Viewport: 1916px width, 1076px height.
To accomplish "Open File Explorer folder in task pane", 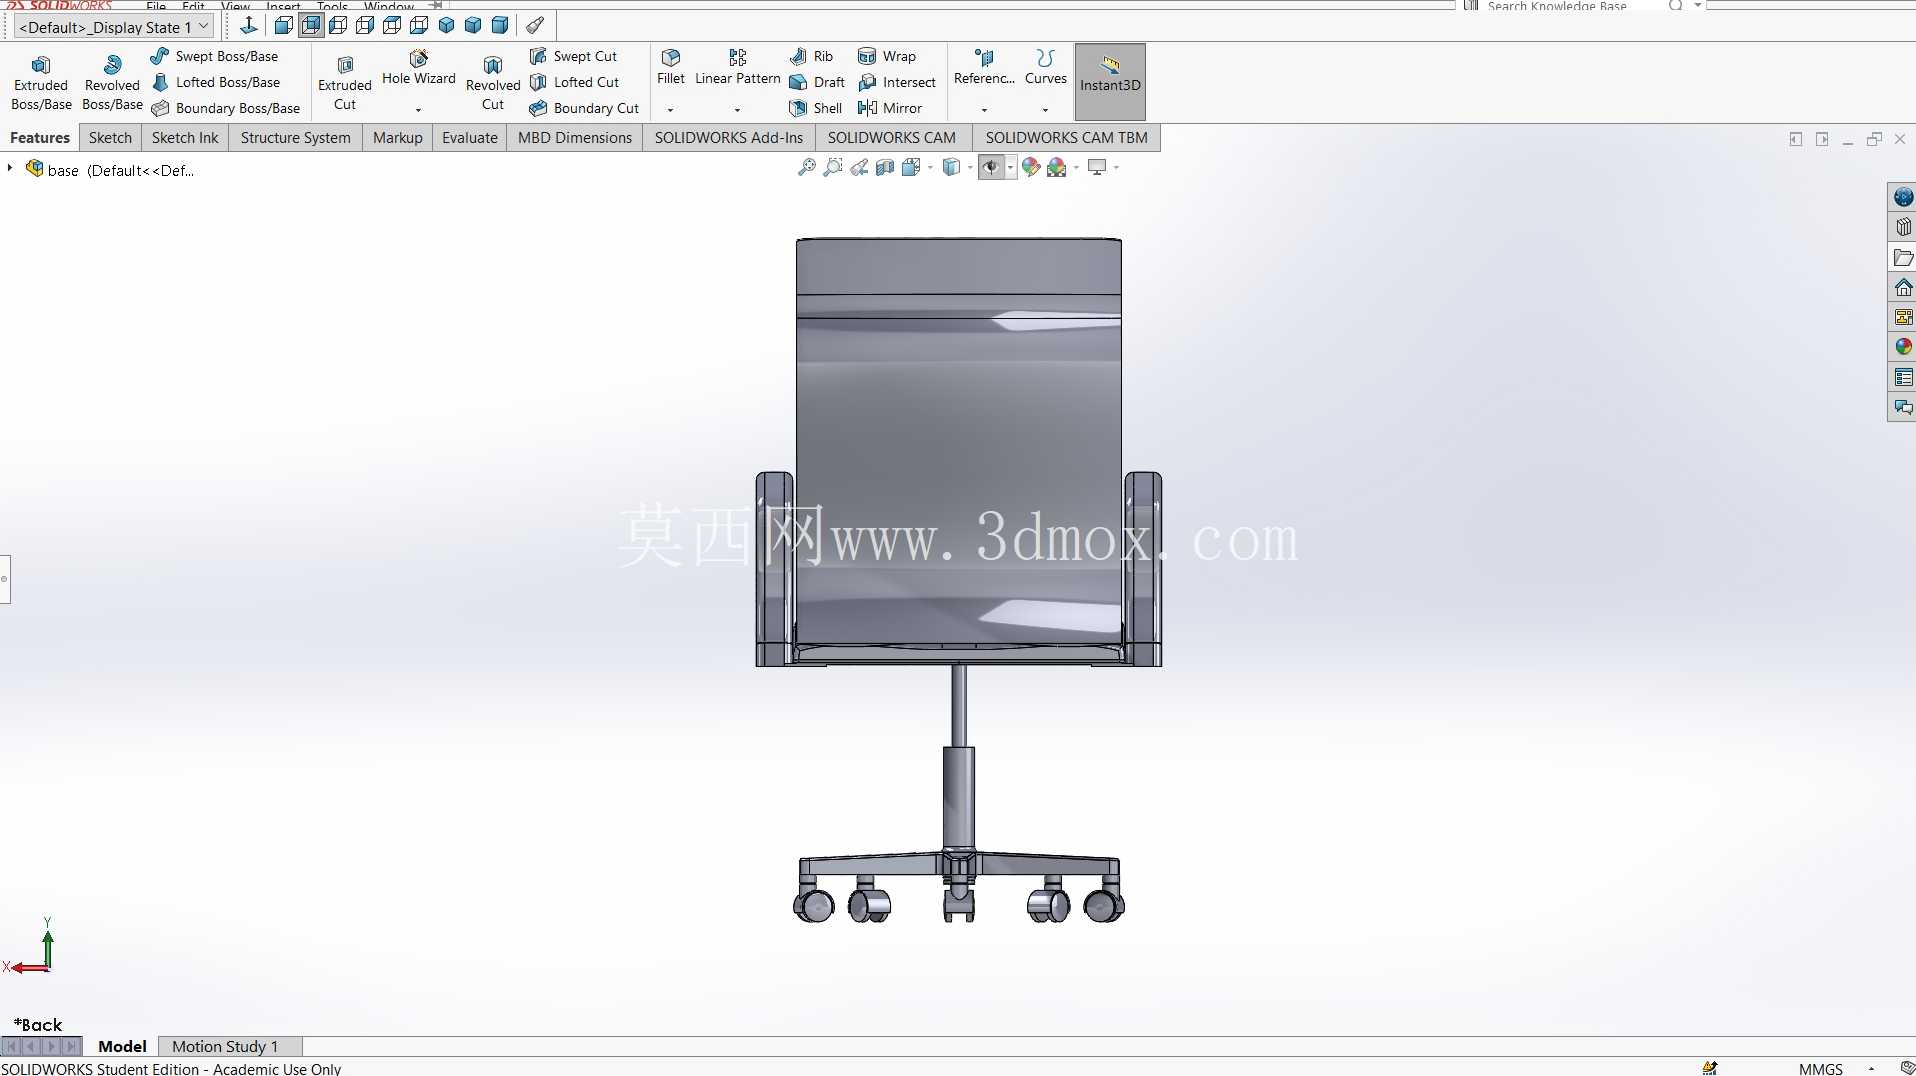I will (x=1903, y=257).
